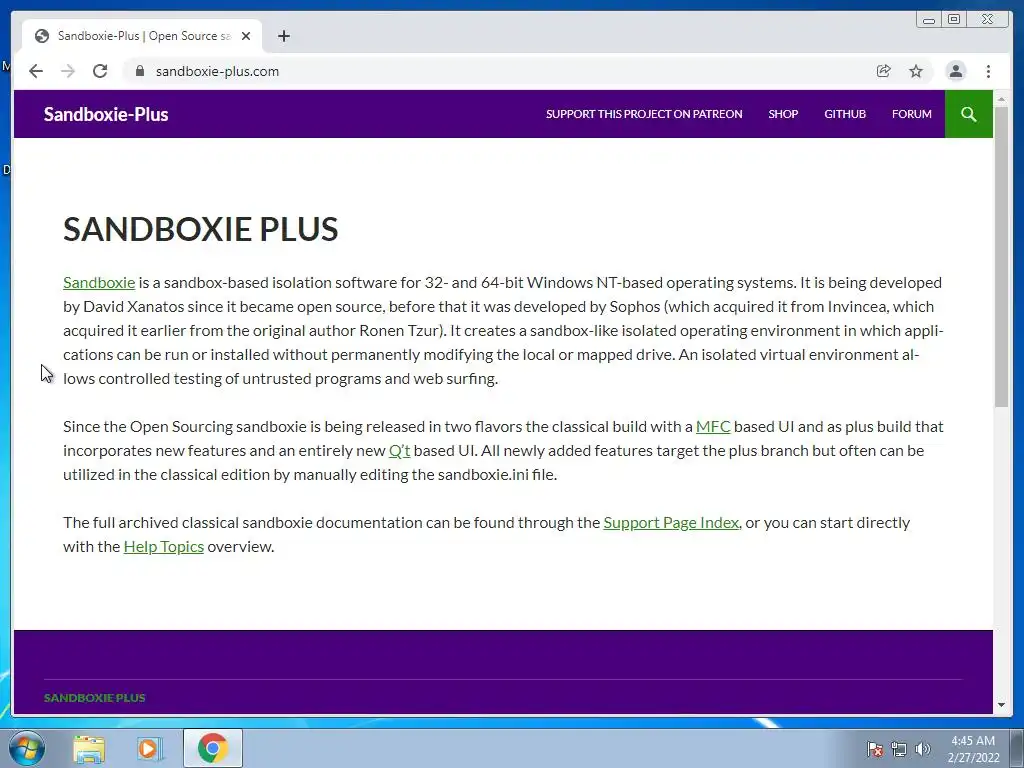Click the browser forward arrow
Image resolution: width=1024 pixels, height=768 pixels.
(x=68, y=71)
